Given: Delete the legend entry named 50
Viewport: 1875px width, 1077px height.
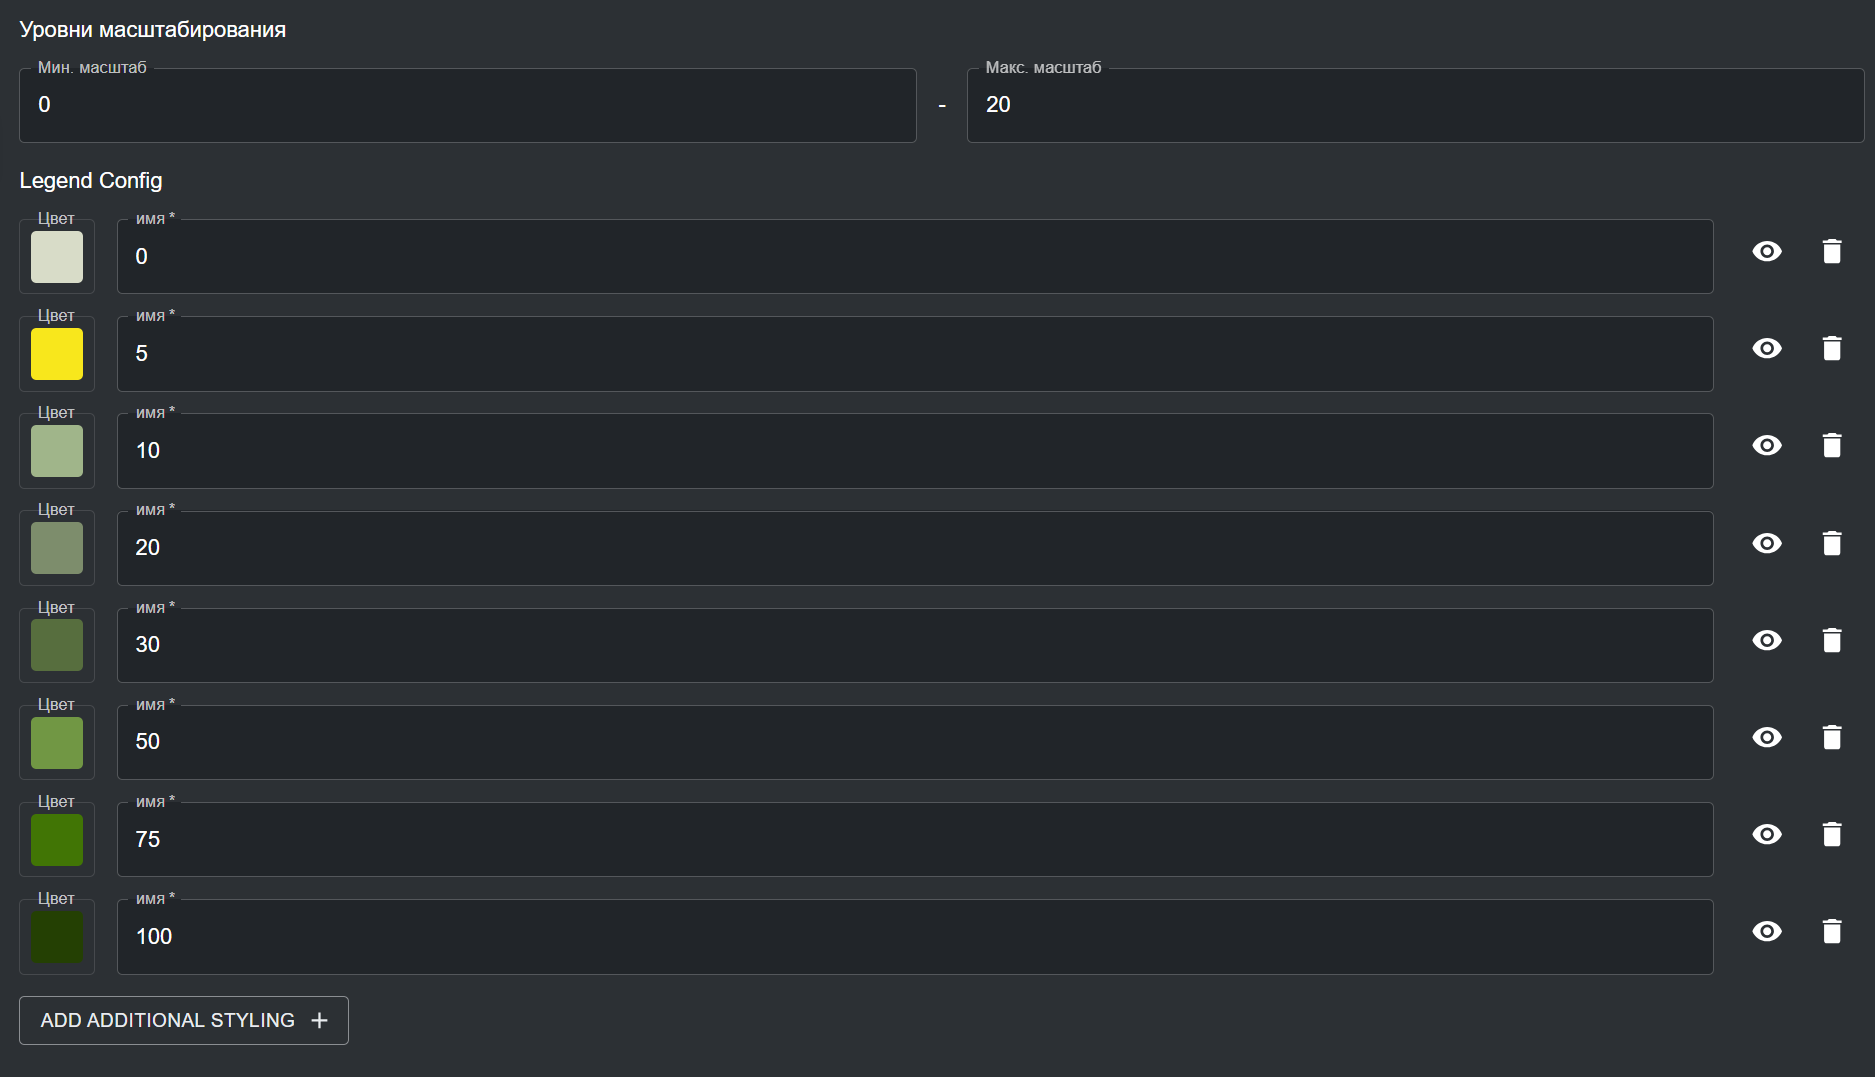Looking at the screenshot, I should tap(1831, 737).
